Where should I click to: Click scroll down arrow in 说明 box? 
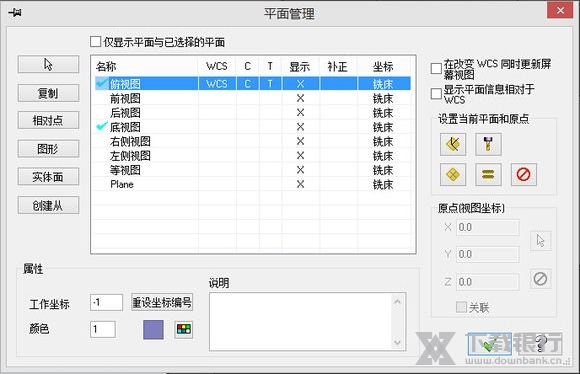398,342
